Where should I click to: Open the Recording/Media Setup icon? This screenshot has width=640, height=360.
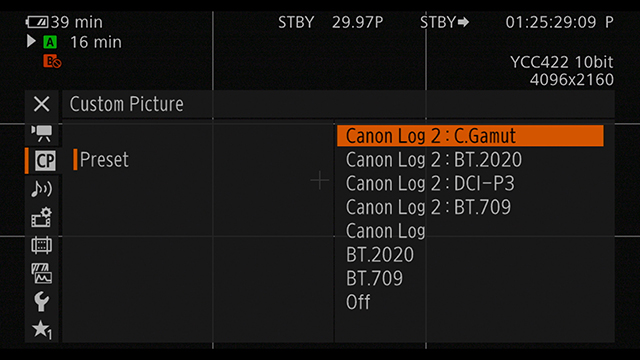click(42, 217)
